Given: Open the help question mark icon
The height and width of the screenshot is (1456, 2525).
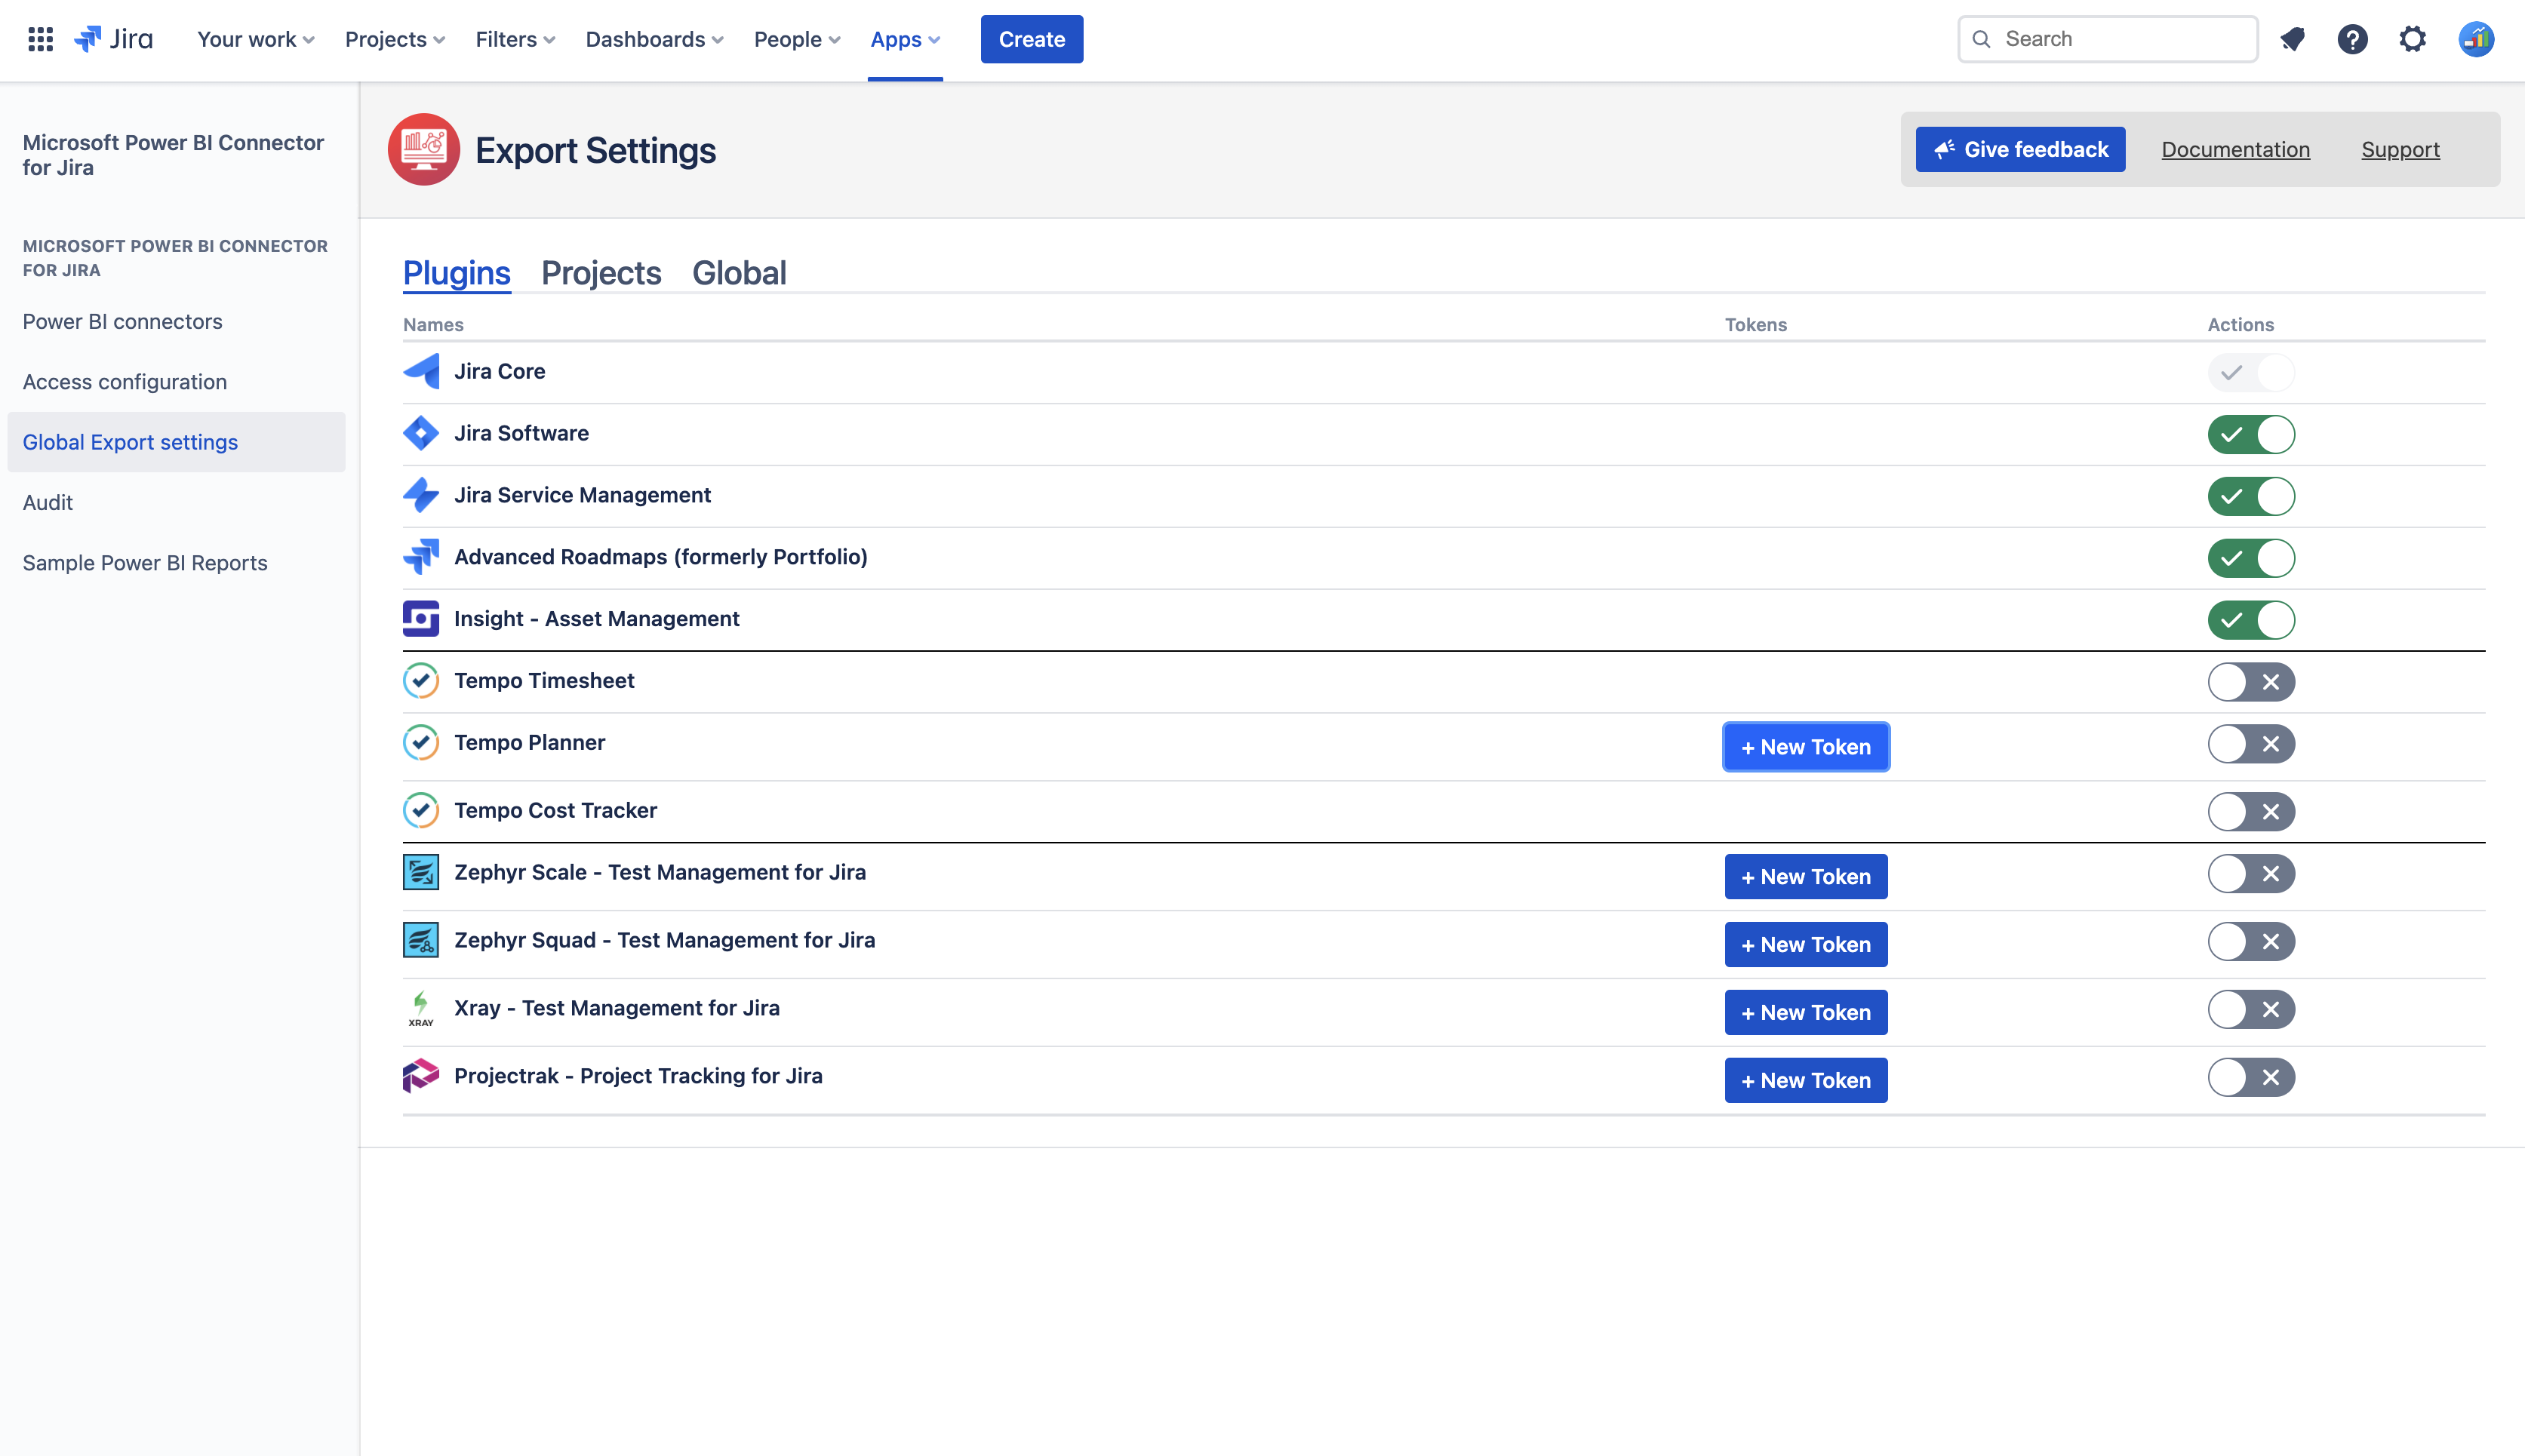Looking at the screenshot, I should pyautogui.click(x=2352, y=39).
